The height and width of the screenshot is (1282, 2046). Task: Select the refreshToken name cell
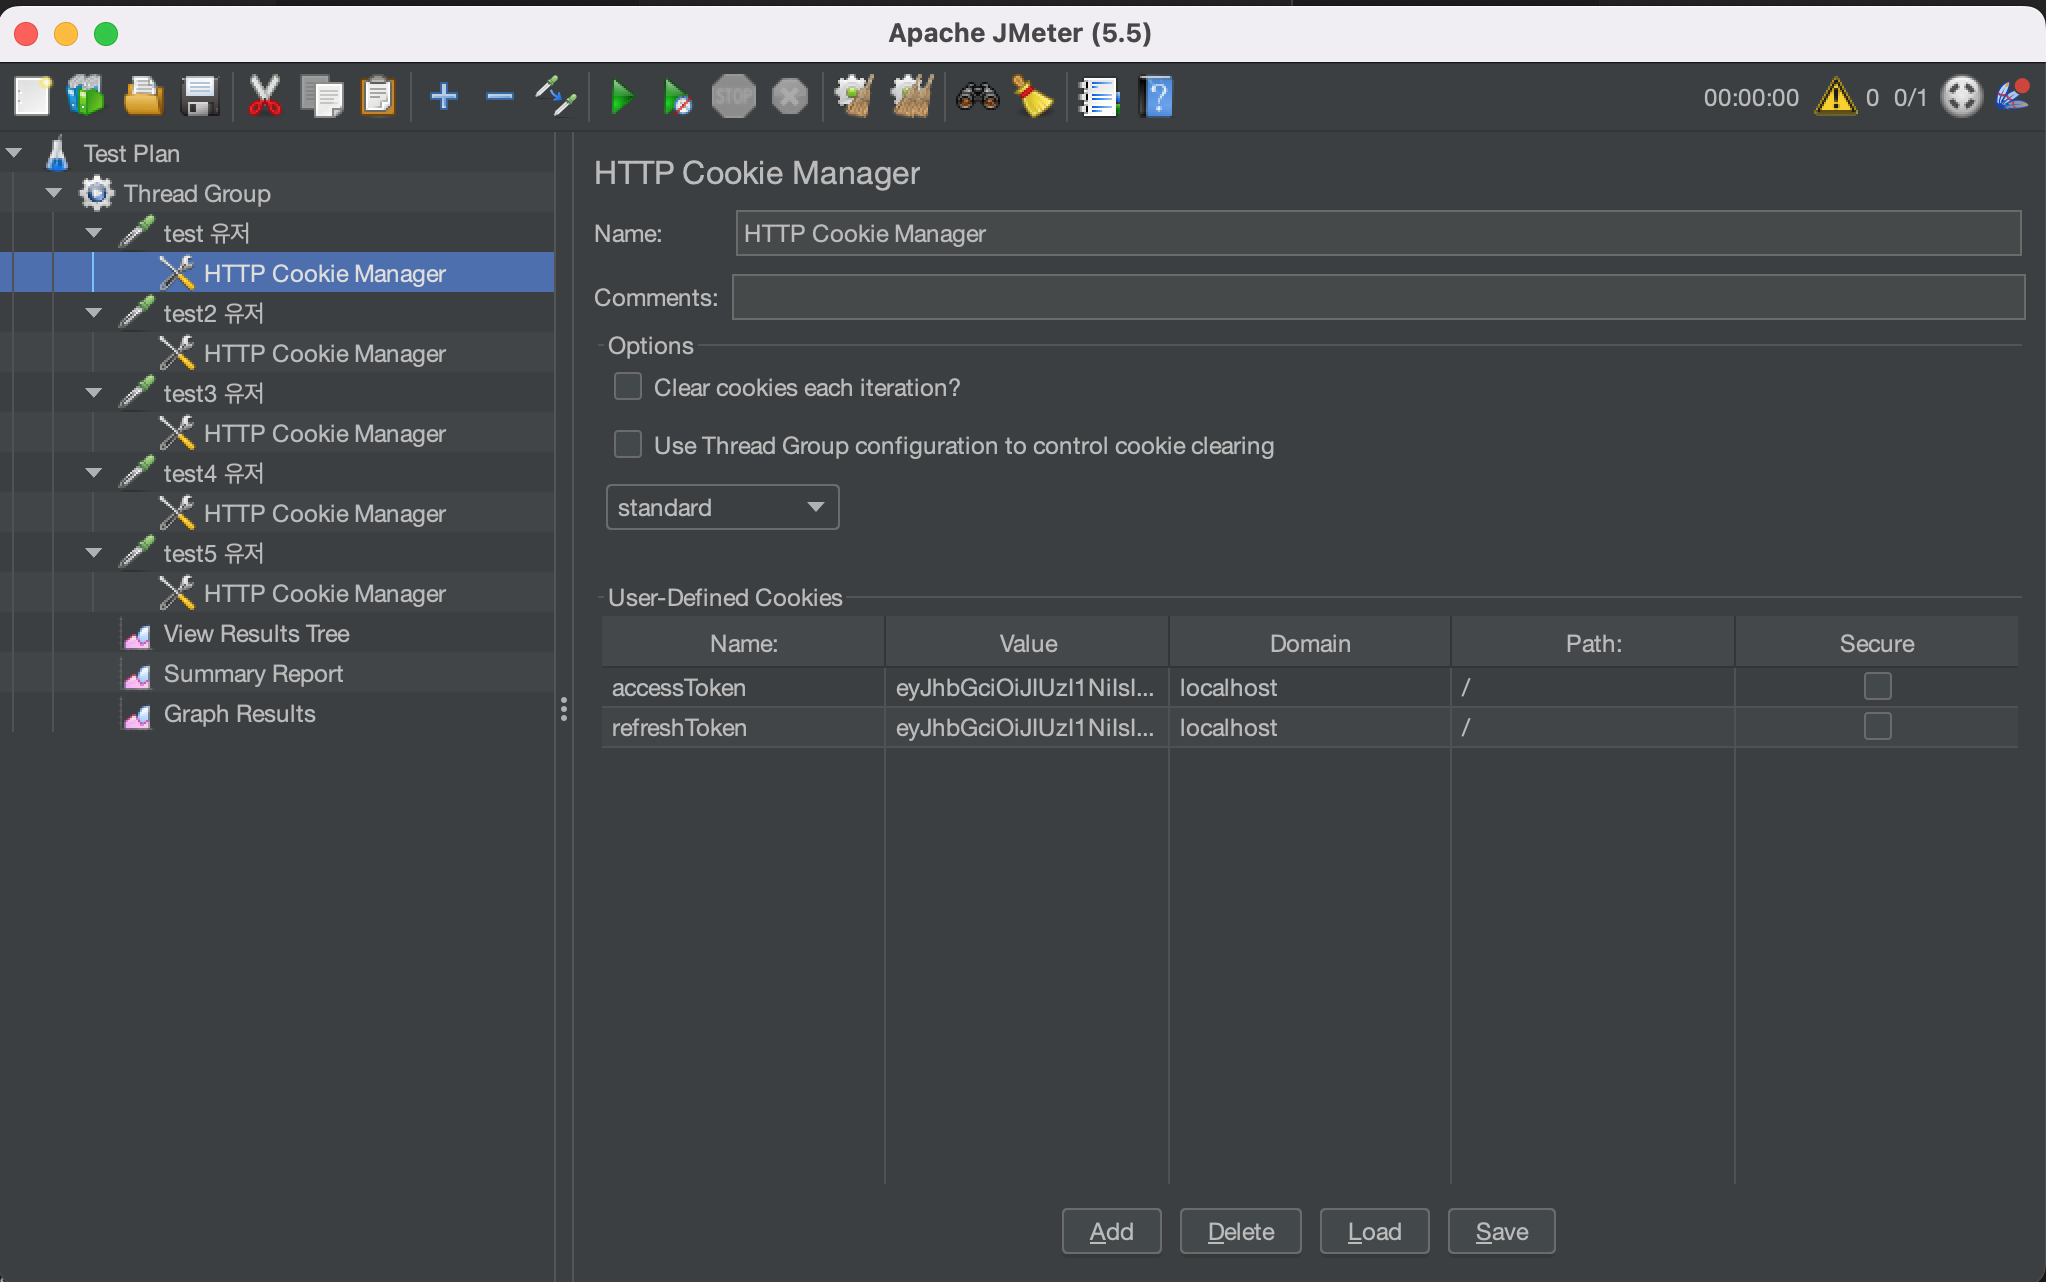(743, 727)
